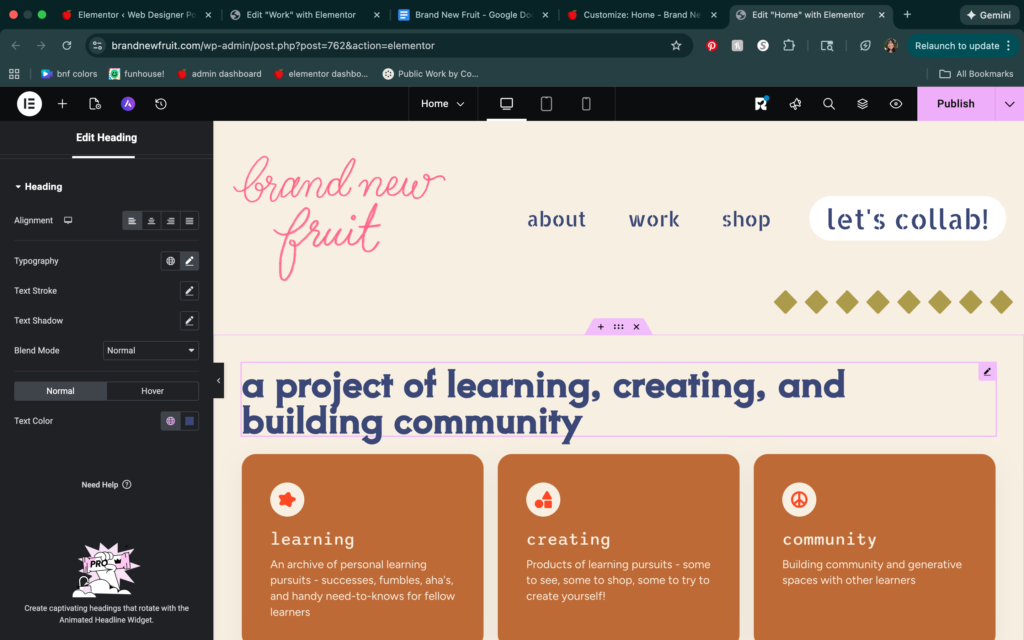This screenshot has width=1024, height=640.
Task: Expand the Publish options arrow
Action: (1009, 104)
